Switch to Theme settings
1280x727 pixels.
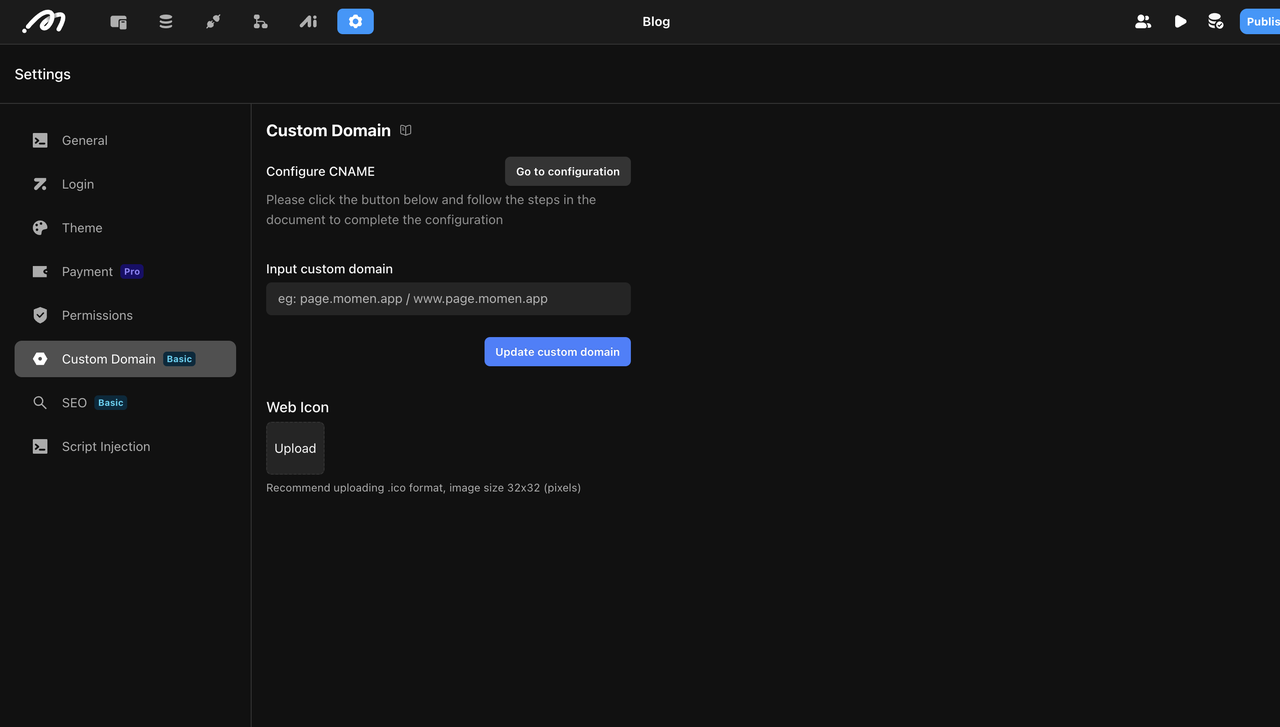pyautogui.click(x=82, y=228)
